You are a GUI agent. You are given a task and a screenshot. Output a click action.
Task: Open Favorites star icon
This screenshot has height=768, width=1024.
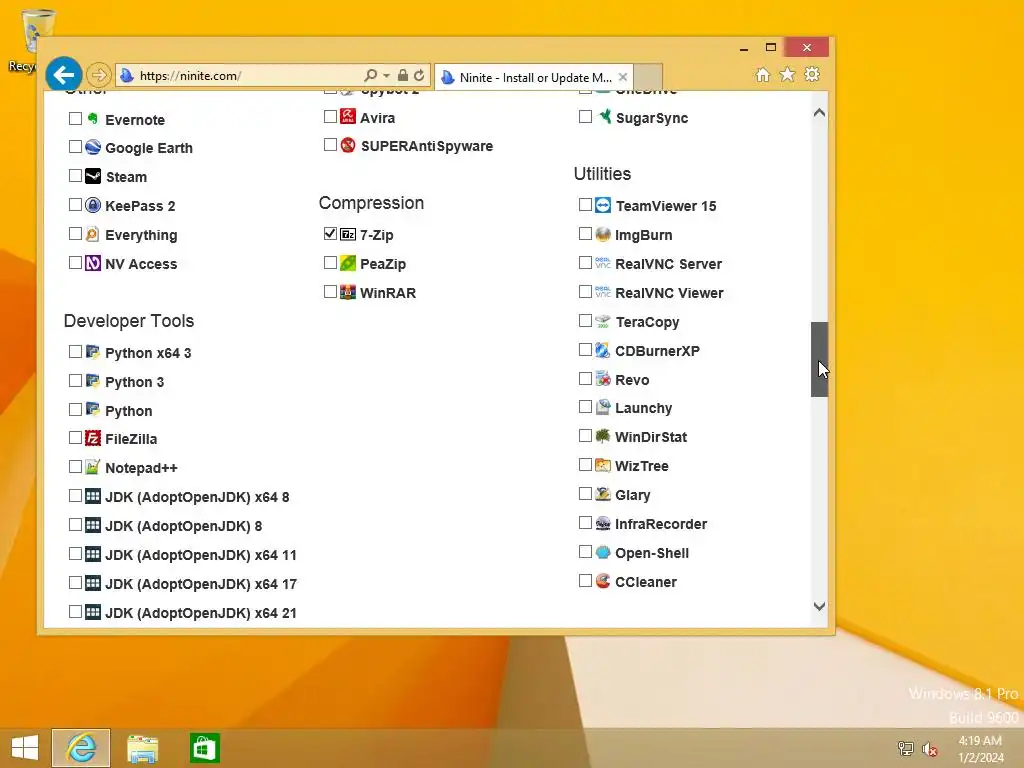(x=788, y=74)
